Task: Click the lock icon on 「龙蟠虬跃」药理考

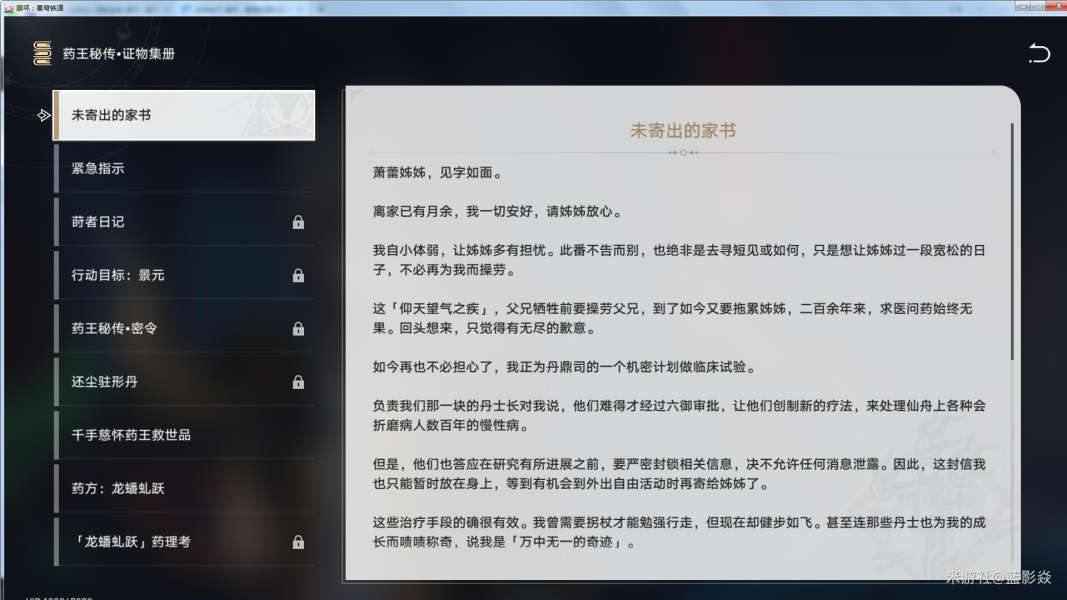Action: [298, 541]
